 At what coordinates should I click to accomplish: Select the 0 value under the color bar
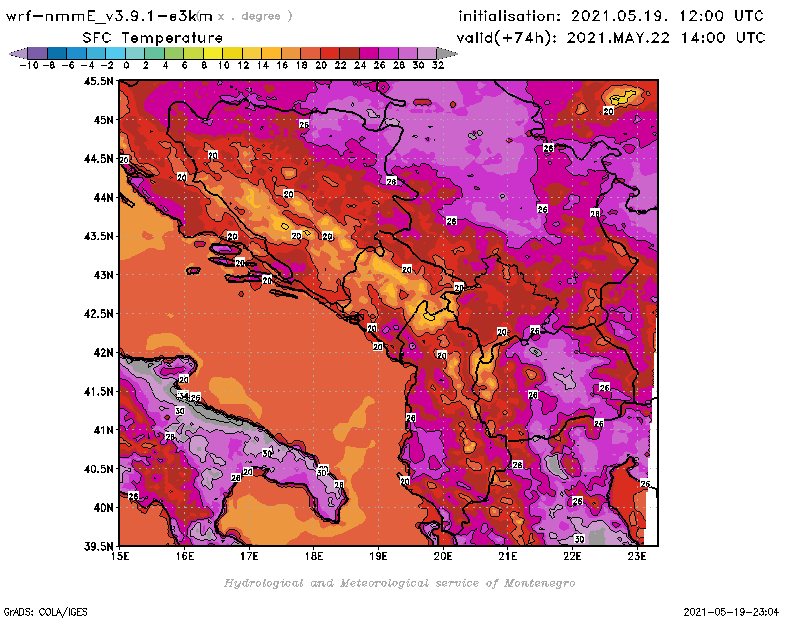point(126,65)
